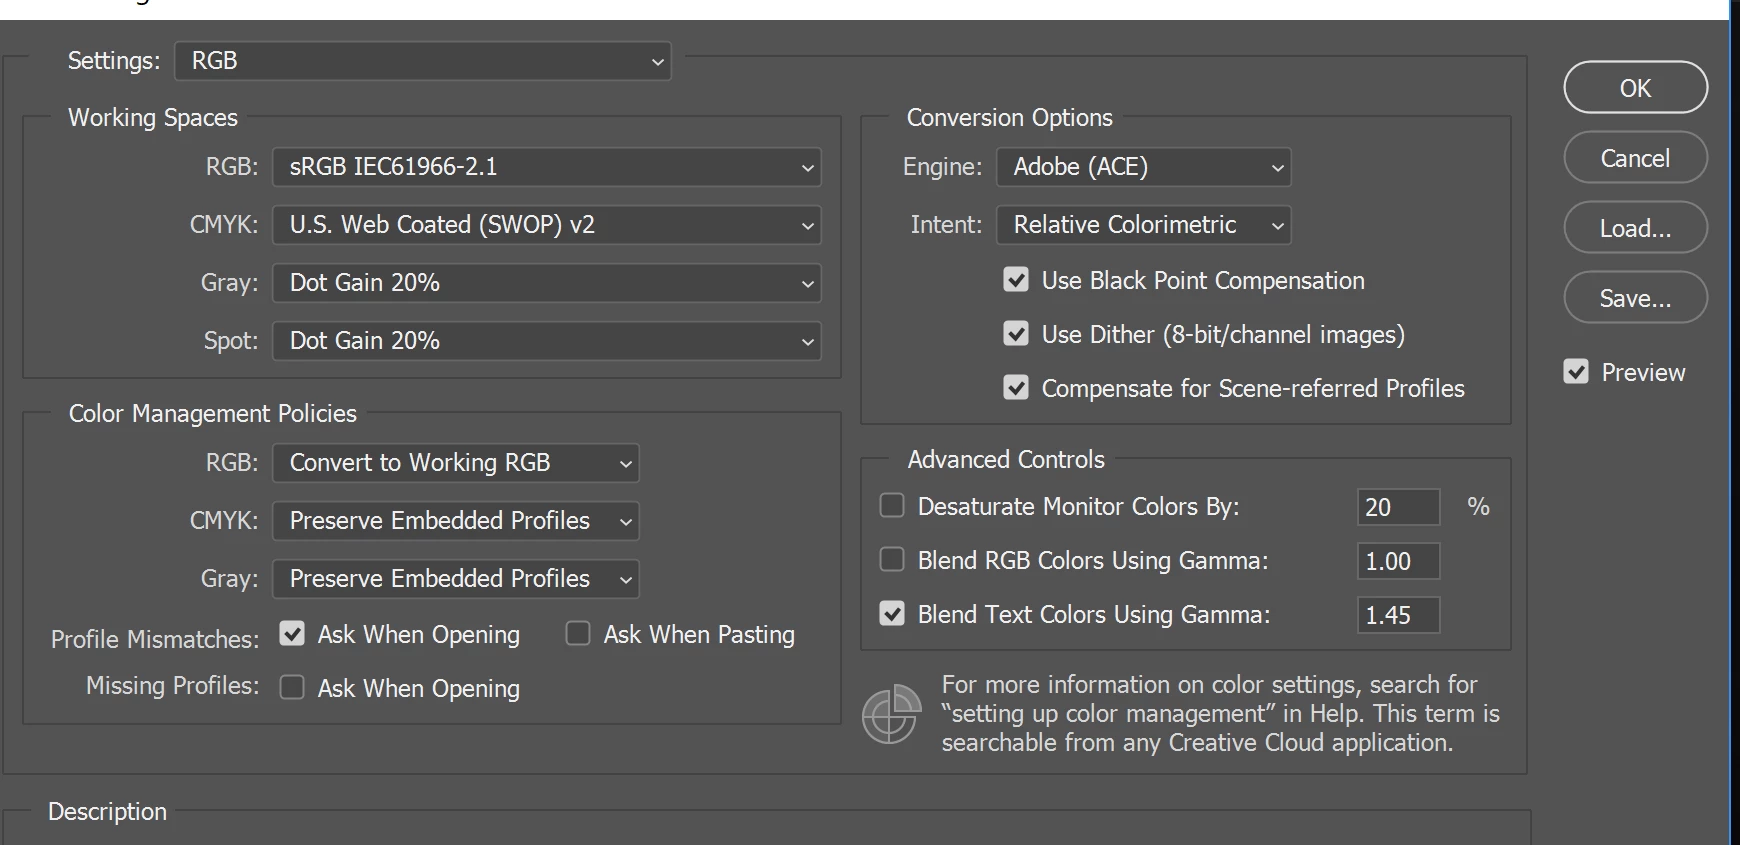This screenshot has height=845, width=1740.
Task: Open RGB color management policy dropdown
Action: 455,463
